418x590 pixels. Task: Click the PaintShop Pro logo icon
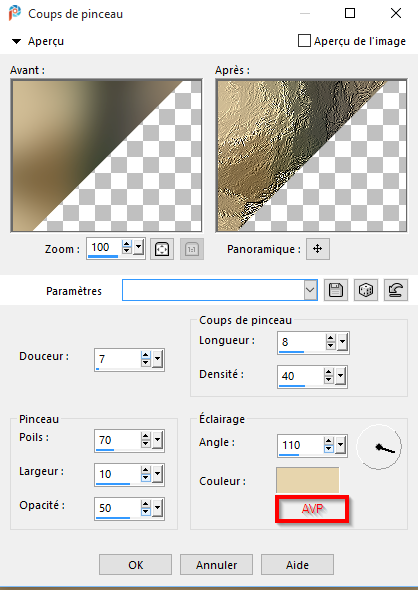click(x=15, y=13)
